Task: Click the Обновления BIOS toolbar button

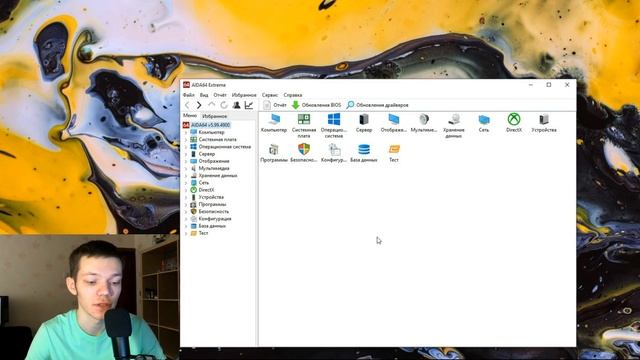Action: coord(316,105)
